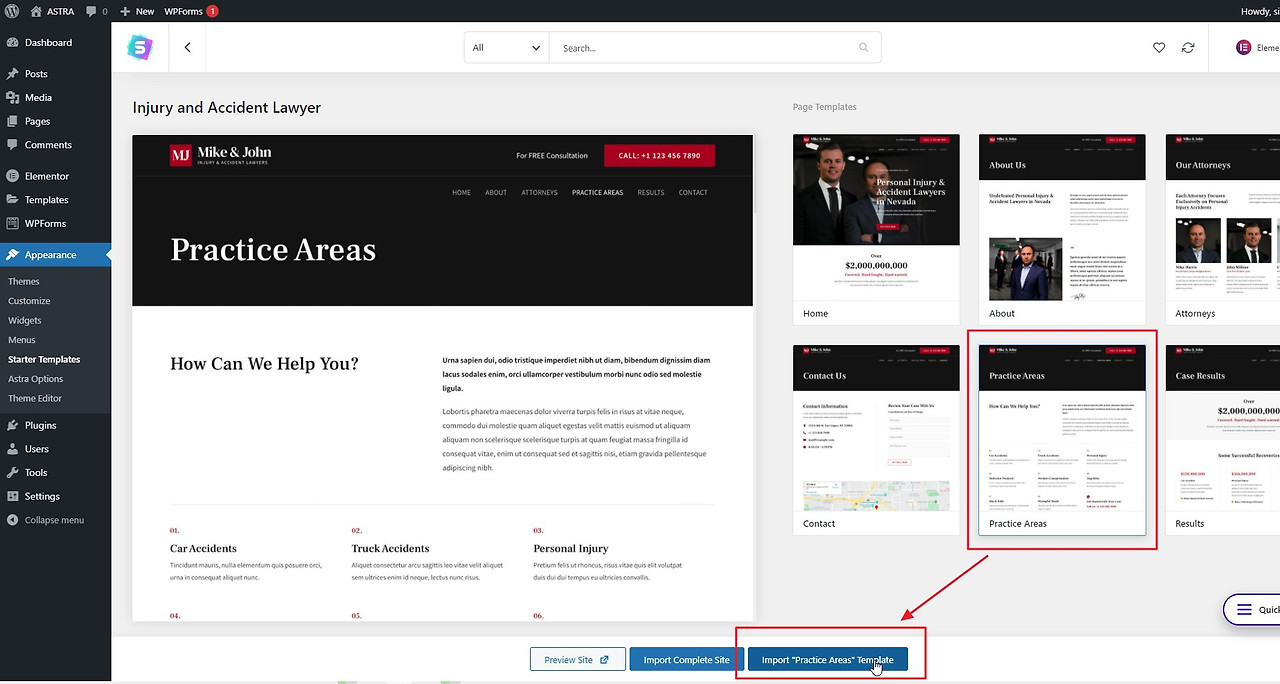Click RESULTS in the preview navigation

click(x=650, y=192)
